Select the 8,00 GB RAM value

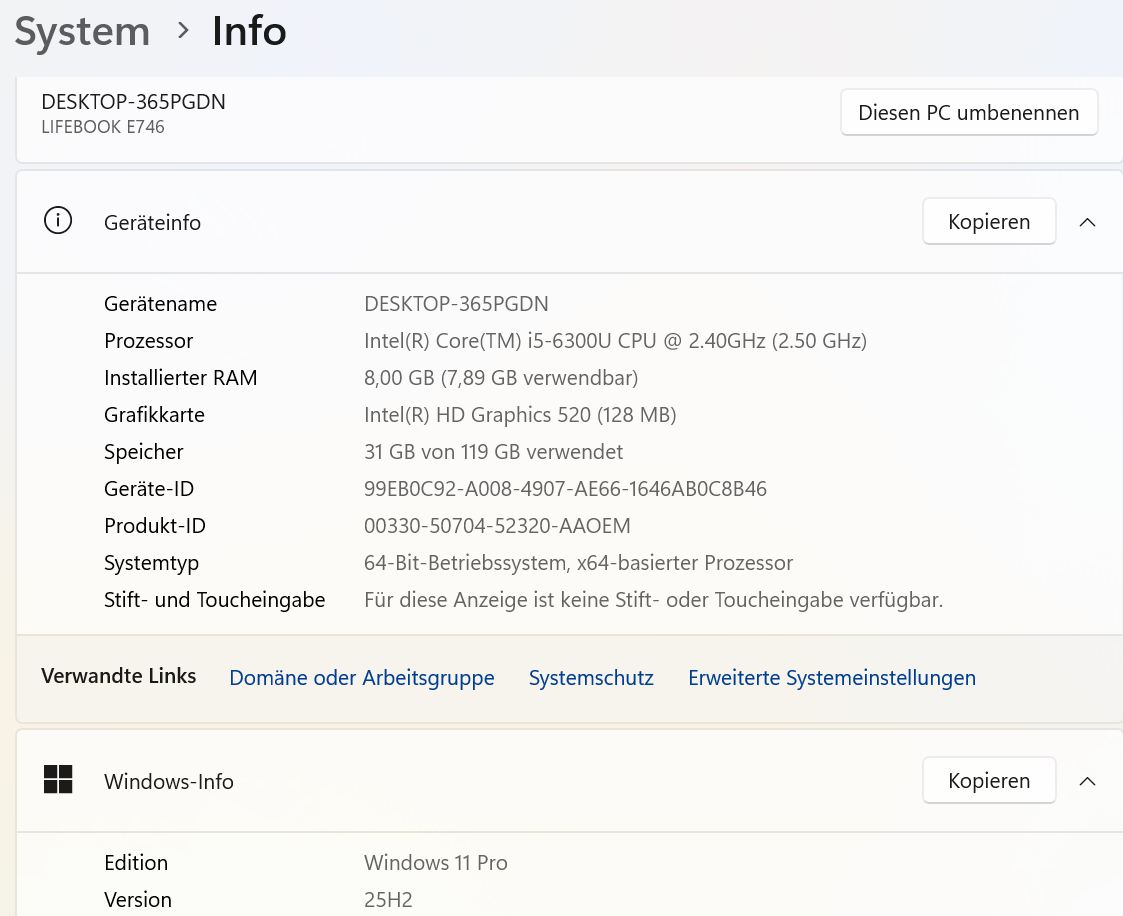click(x=501, y=377)
